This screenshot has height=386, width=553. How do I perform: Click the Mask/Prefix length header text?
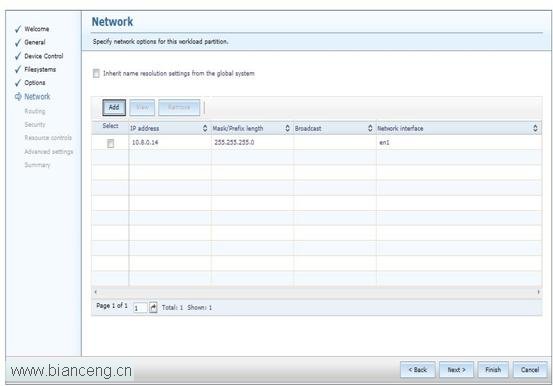click(x=238, y=128)
